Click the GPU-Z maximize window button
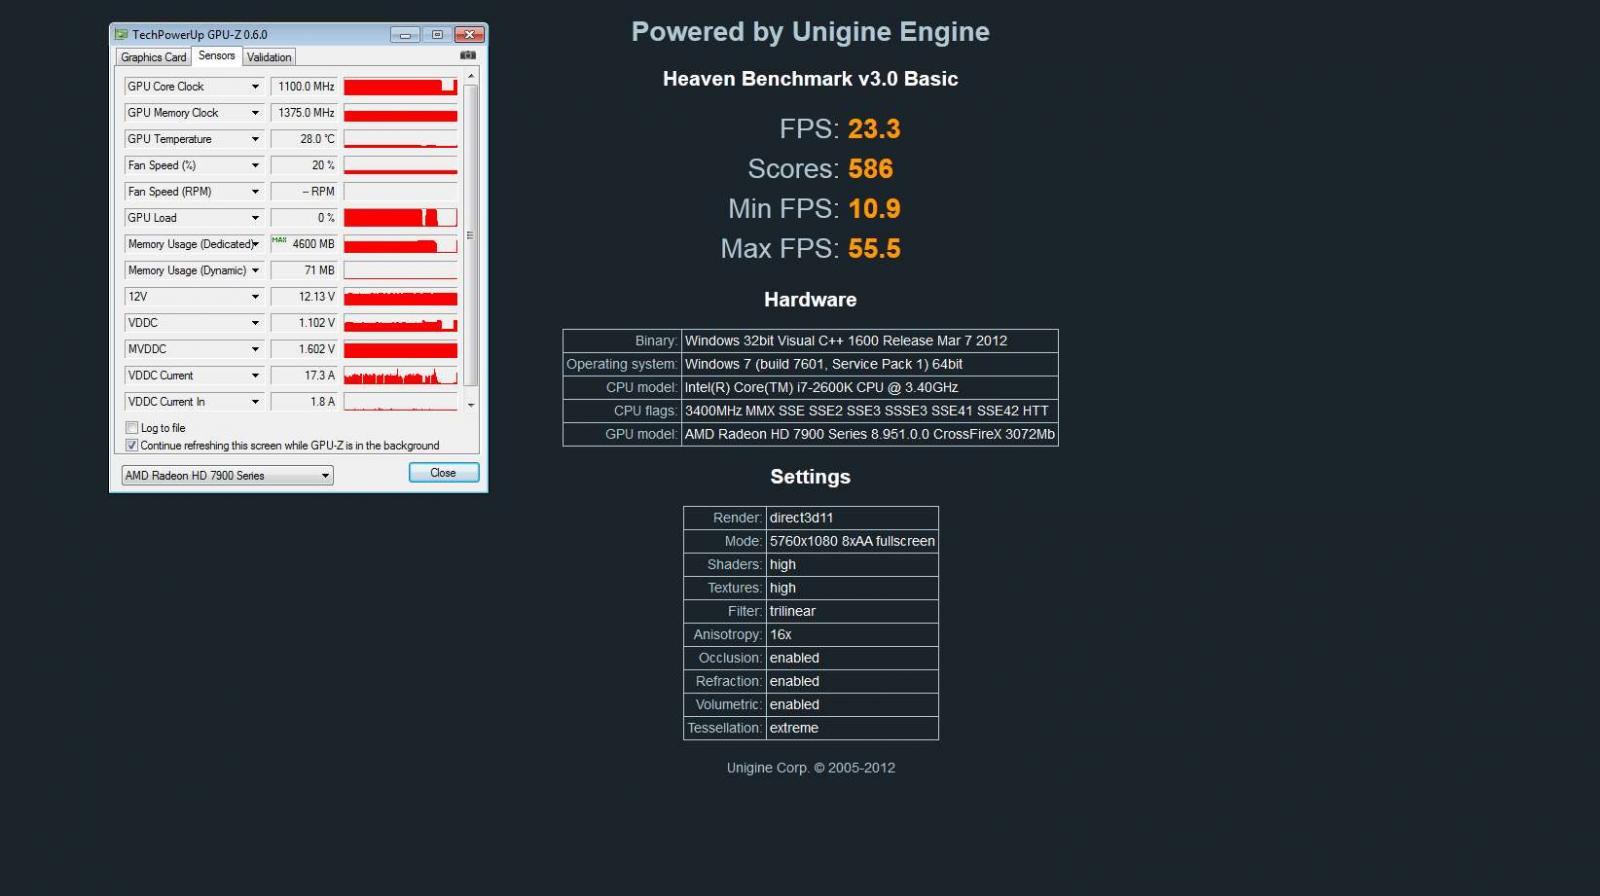Image resolution: width=1600 pixels, height=896 pixels. tap(437, 35)
